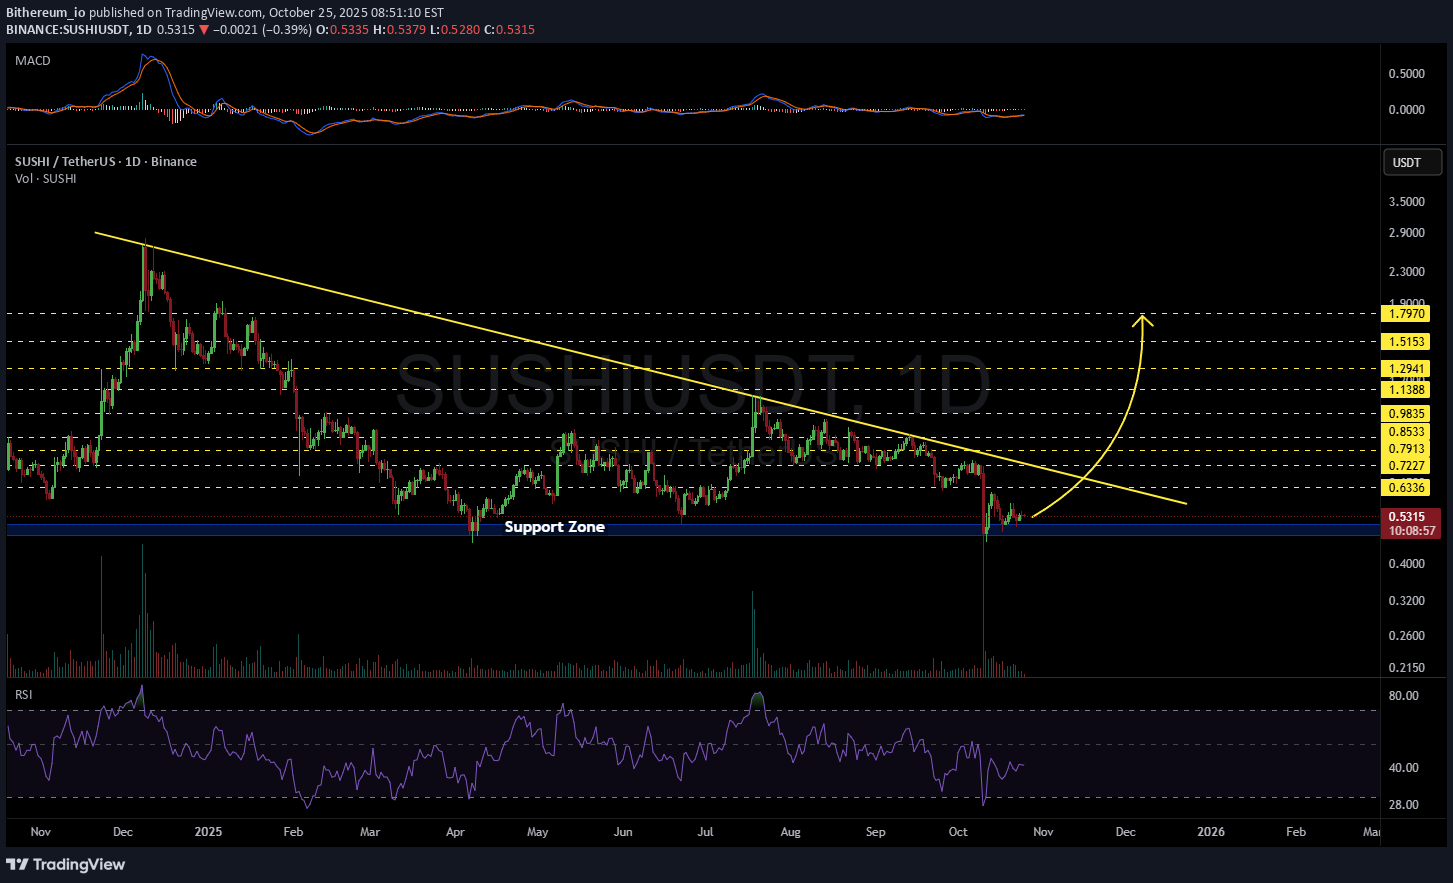This screenshot has width=1453, height=883.
Task: Click the 2025 marker on time axis
Action: pos(208,831)
